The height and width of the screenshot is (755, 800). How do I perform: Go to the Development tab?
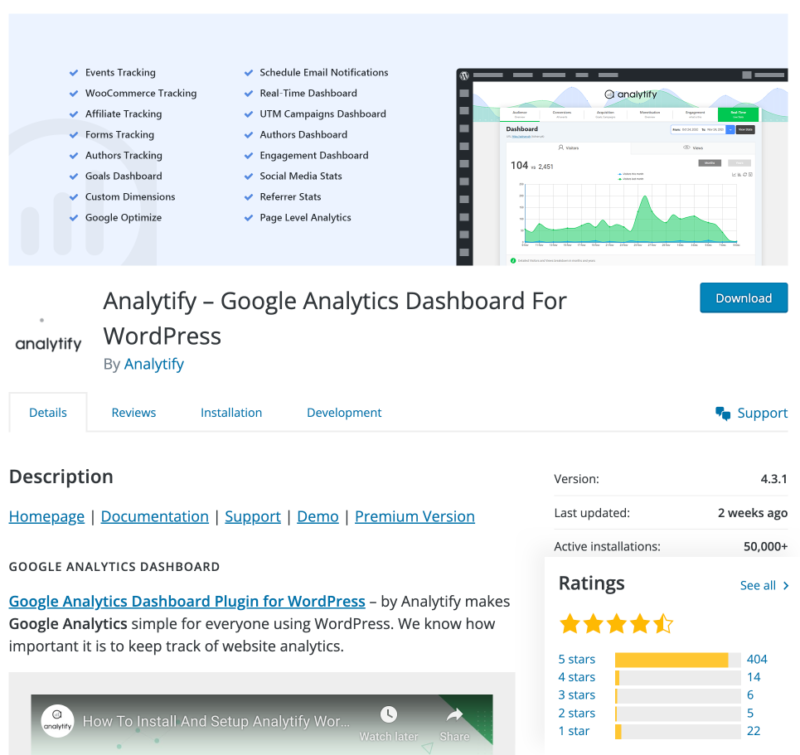344,413
